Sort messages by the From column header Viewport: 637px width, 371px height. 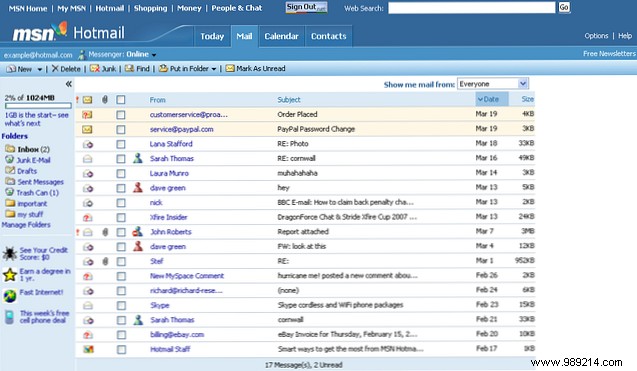pos(157,100)
